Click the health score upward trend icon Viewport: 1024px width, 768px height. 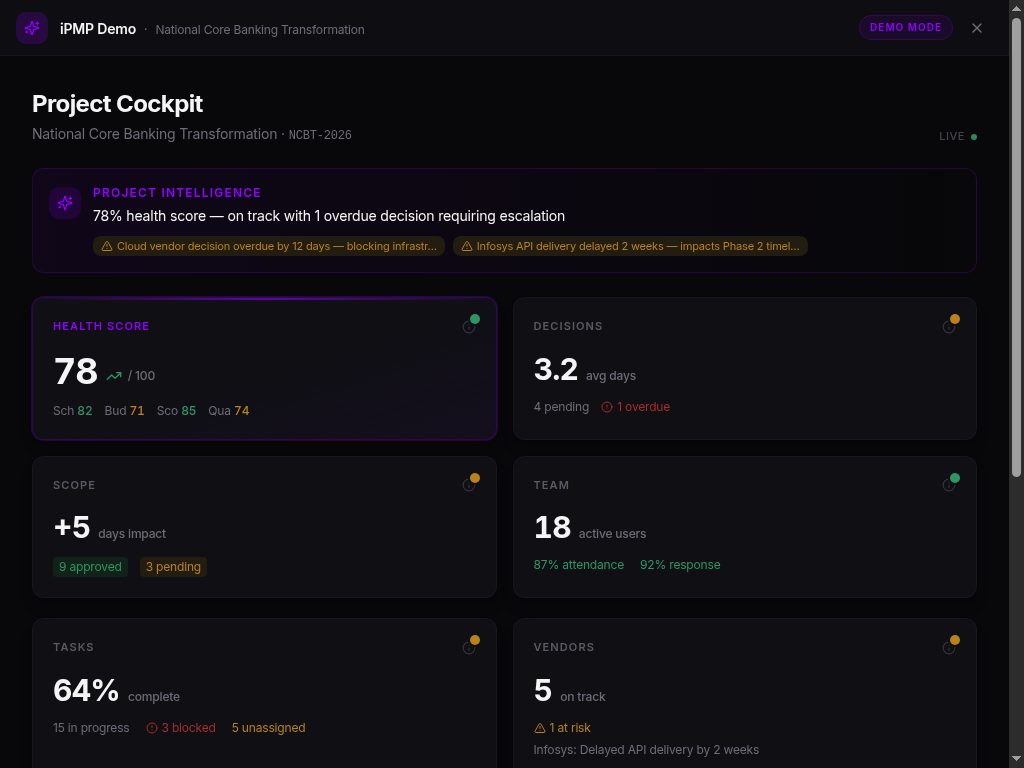coord(114,376)
